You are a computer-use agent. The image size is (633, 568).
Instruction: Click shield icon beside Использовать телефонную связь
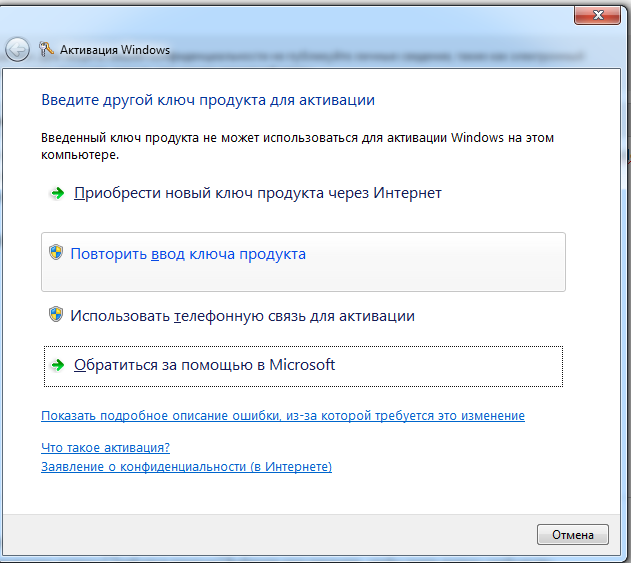coord(56,314)
